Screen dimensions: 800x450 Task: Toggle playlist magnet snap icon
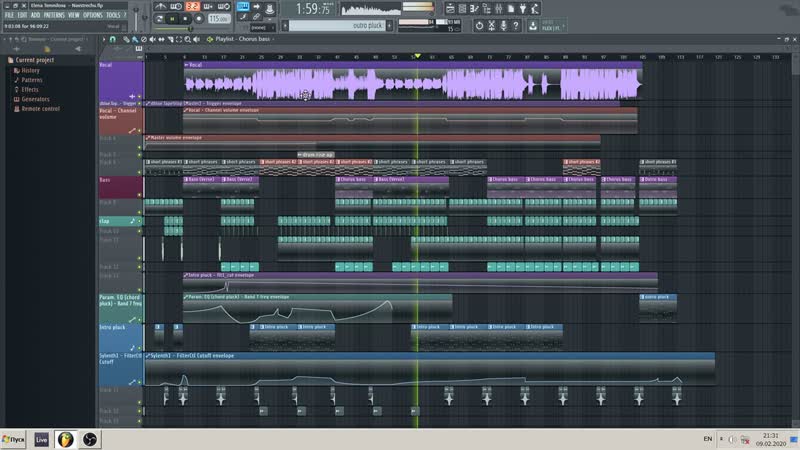(113, 39)
